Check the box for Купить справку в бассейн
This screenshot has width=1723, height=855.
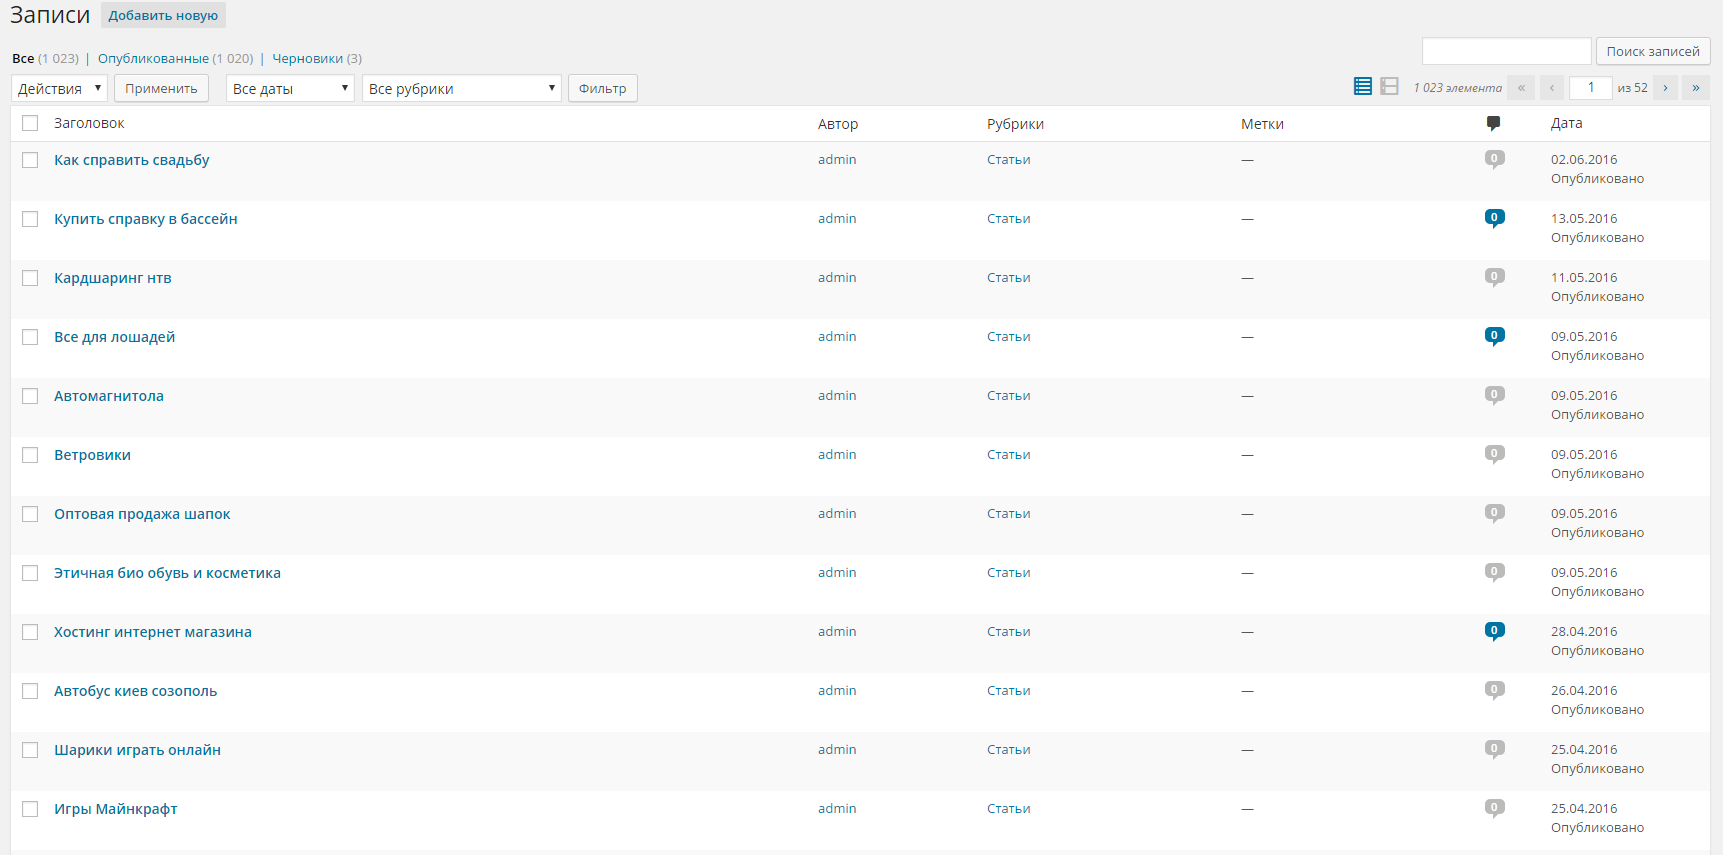pyautogui.click(x=30, y=219)
